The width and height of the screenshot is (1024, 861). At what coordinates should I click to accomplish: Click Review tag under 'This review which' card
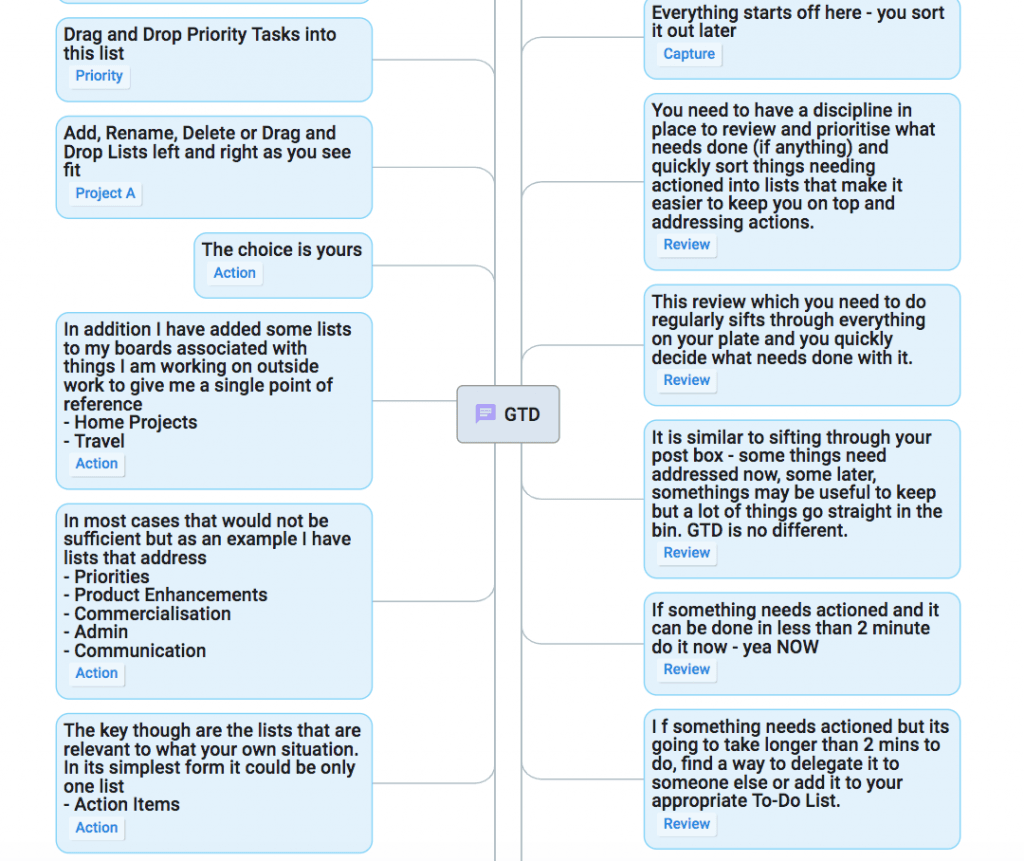[x=686, y=380]
